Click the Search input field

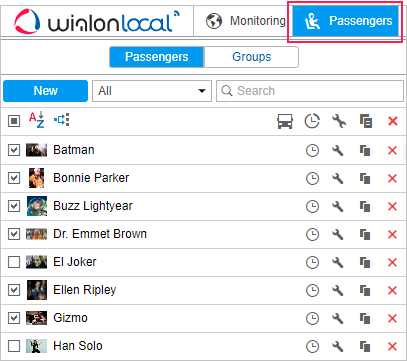click(310, 91)
